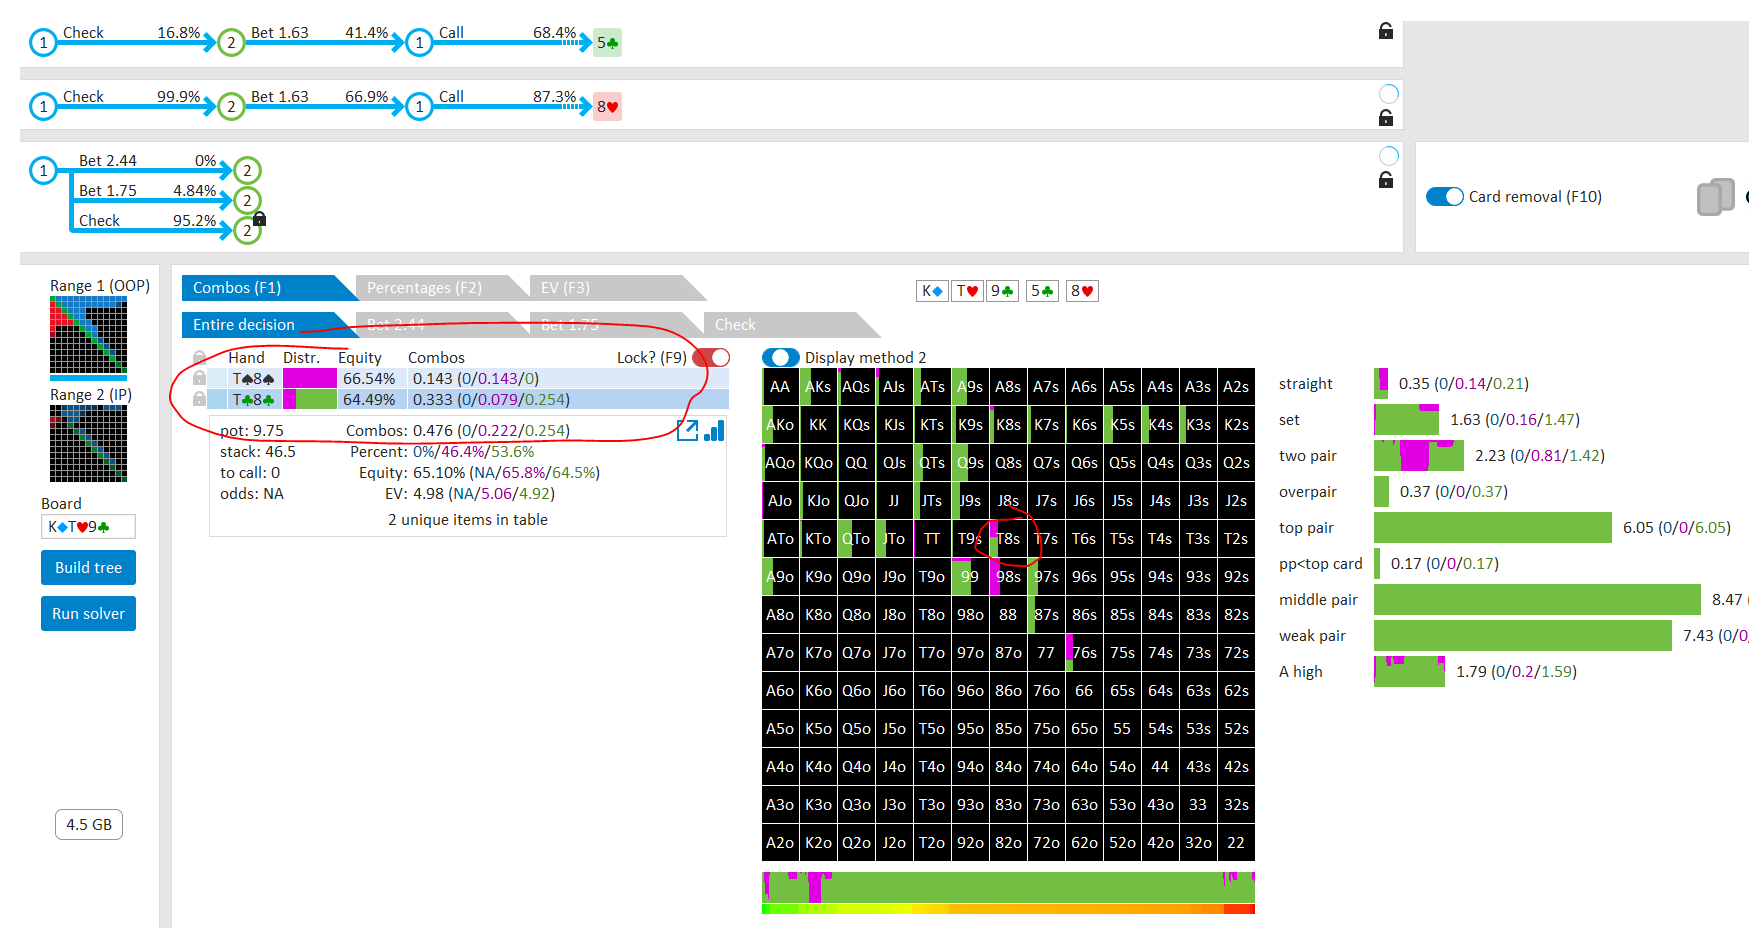Viewport: 1749px width, 928px height.
Task: Click the two pair category bar
Action: (1419, 456)
